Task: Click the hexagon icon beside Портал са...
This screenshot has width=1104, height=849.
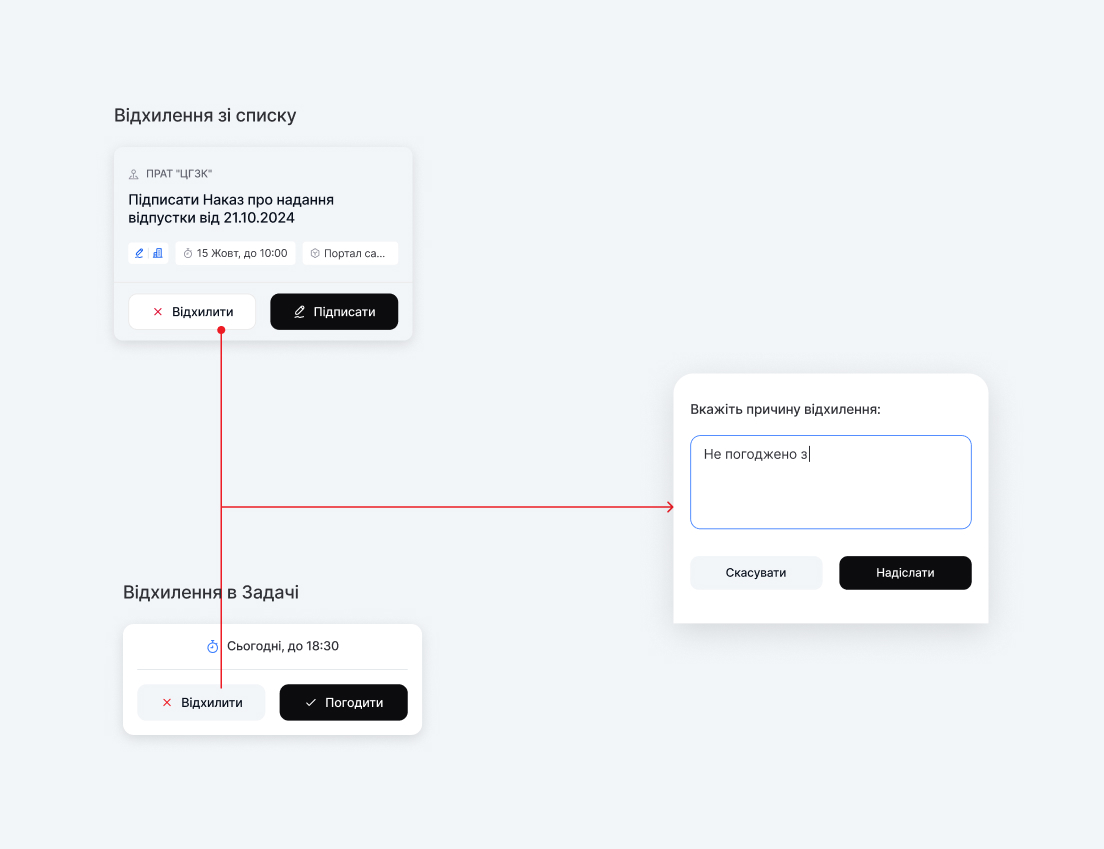Action: (315, 254)
